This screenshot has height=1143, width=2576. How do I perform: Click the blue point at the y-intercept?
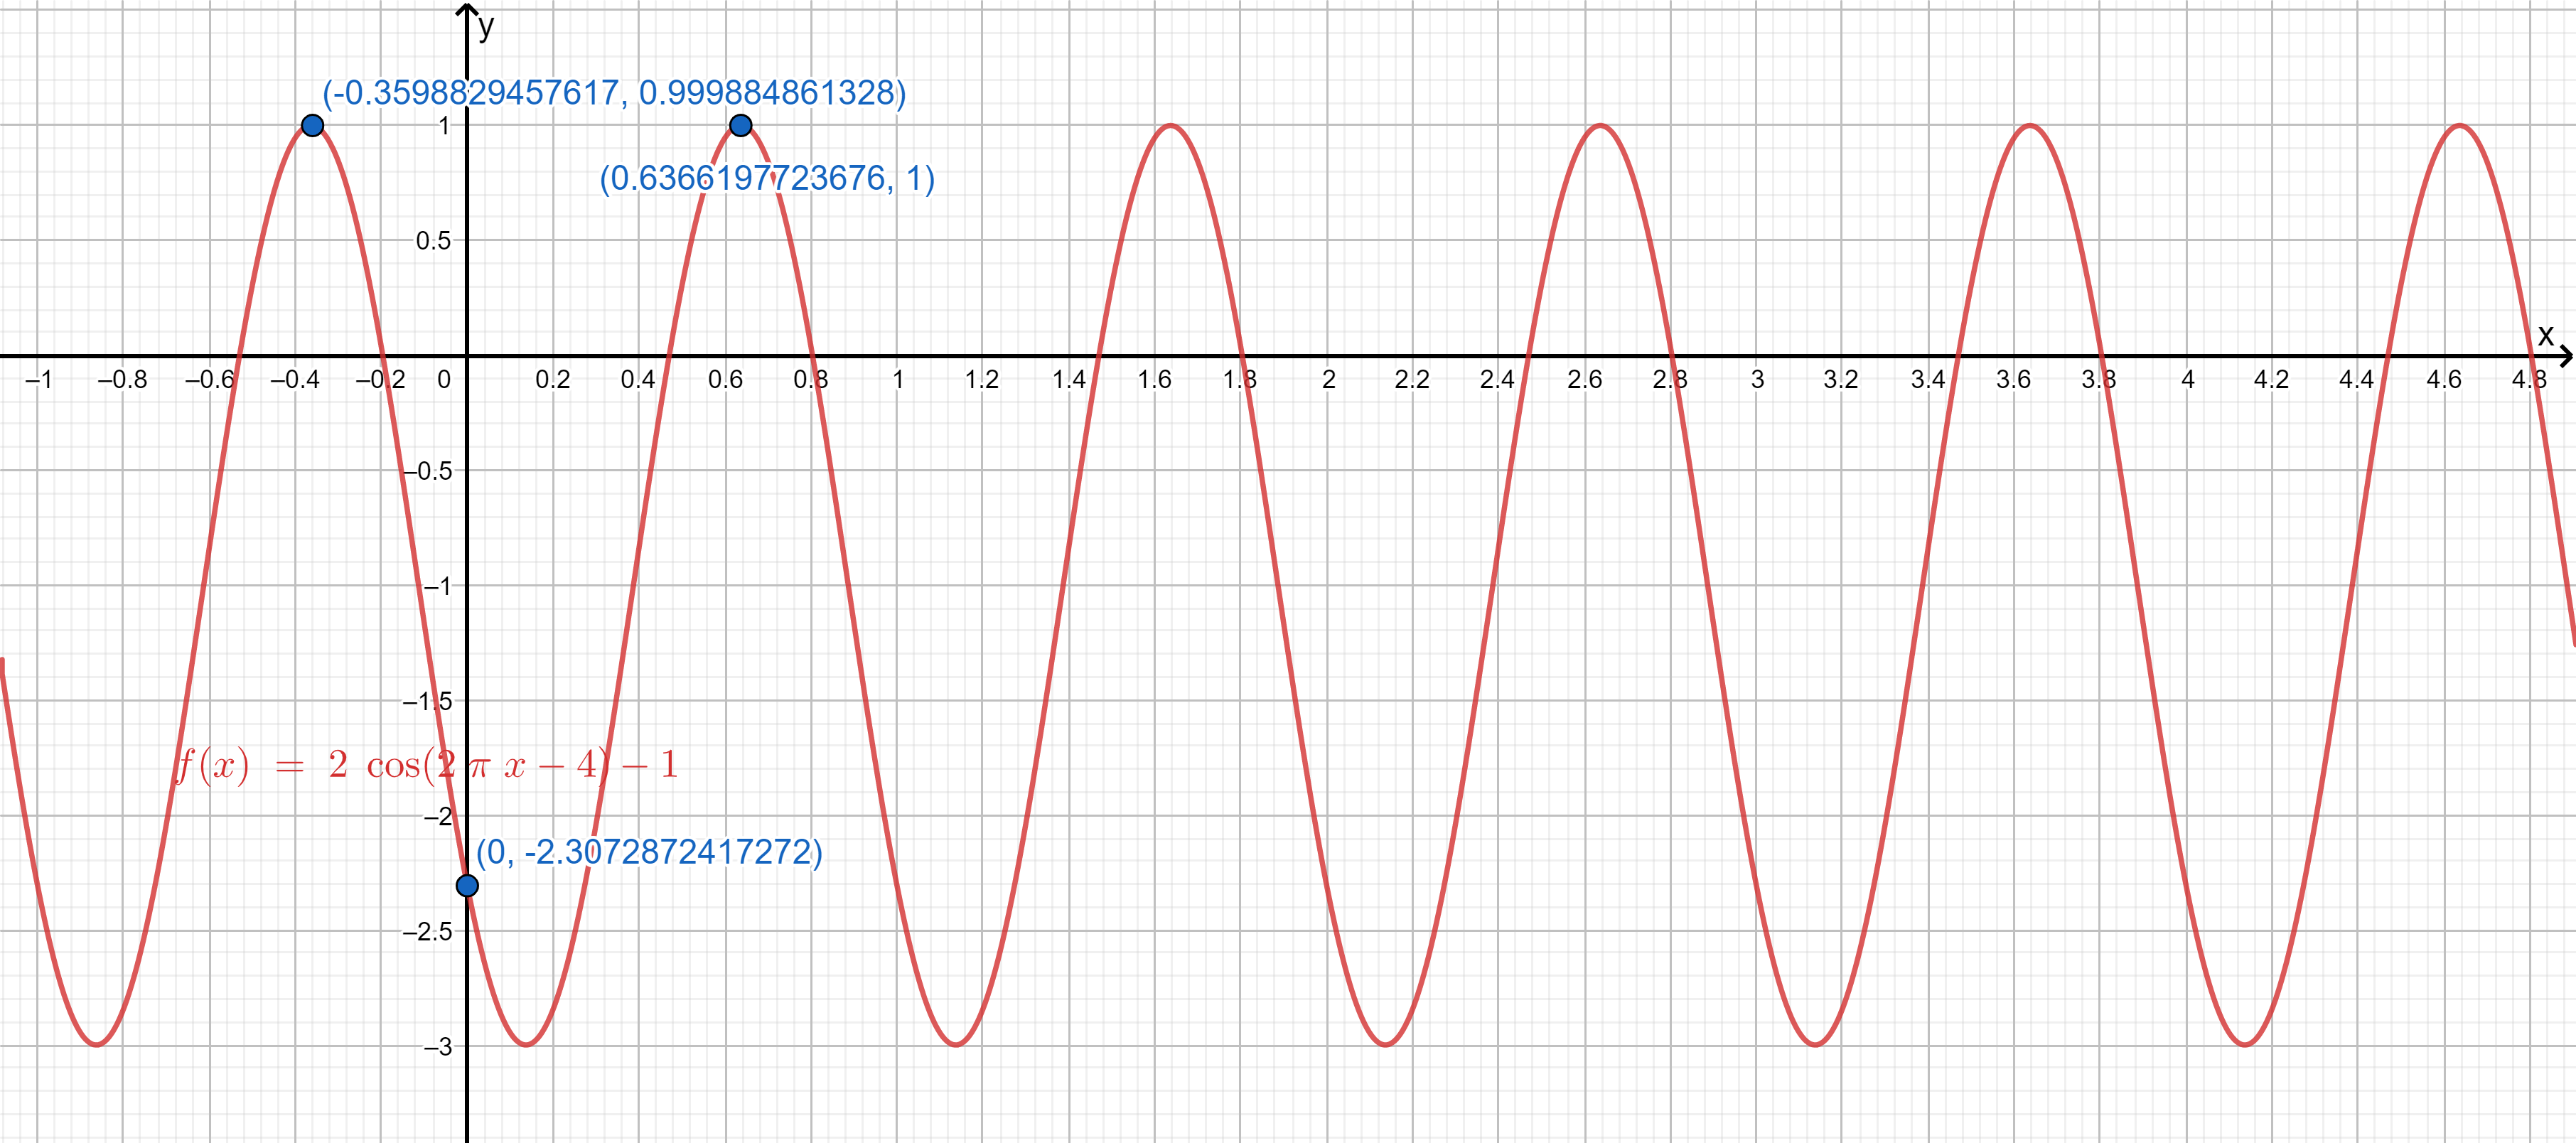click(x=467, y=885)
